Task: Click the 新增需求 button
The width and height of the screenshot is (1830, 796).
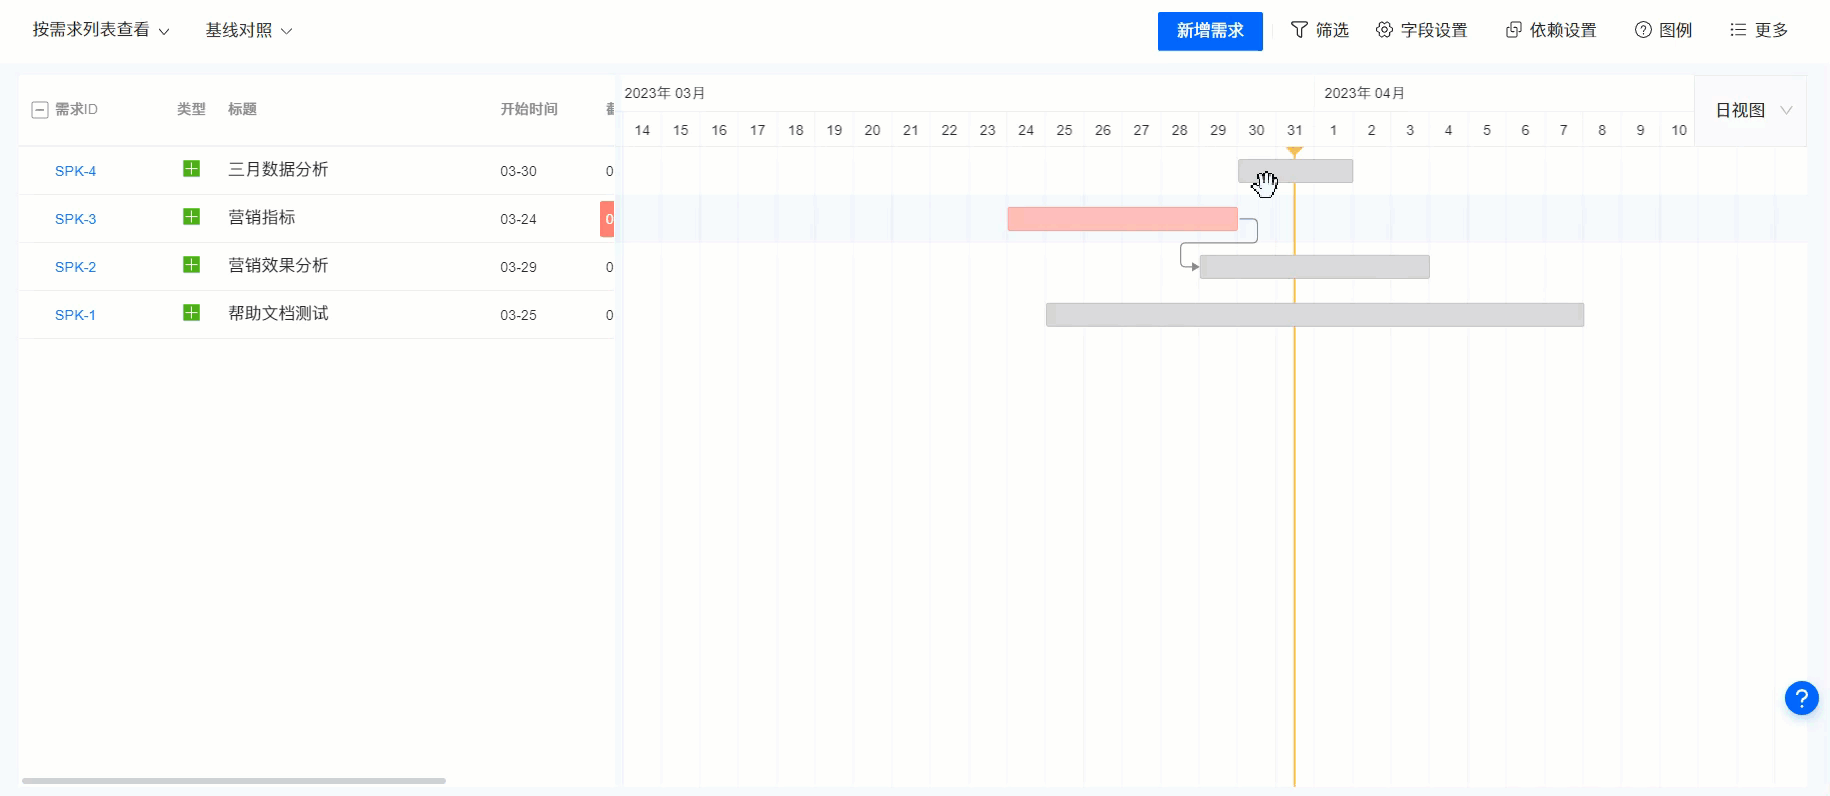Action: click(1210, 31)
